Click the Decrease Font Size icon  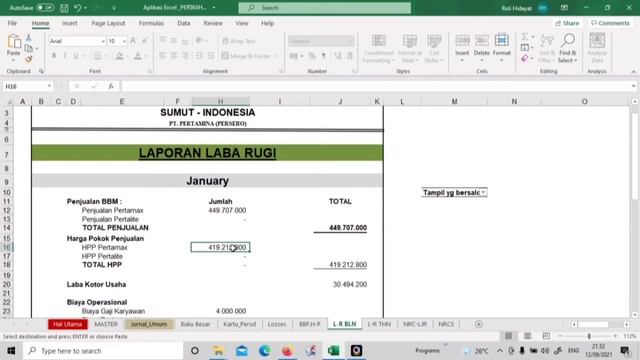tap(144, 41)
